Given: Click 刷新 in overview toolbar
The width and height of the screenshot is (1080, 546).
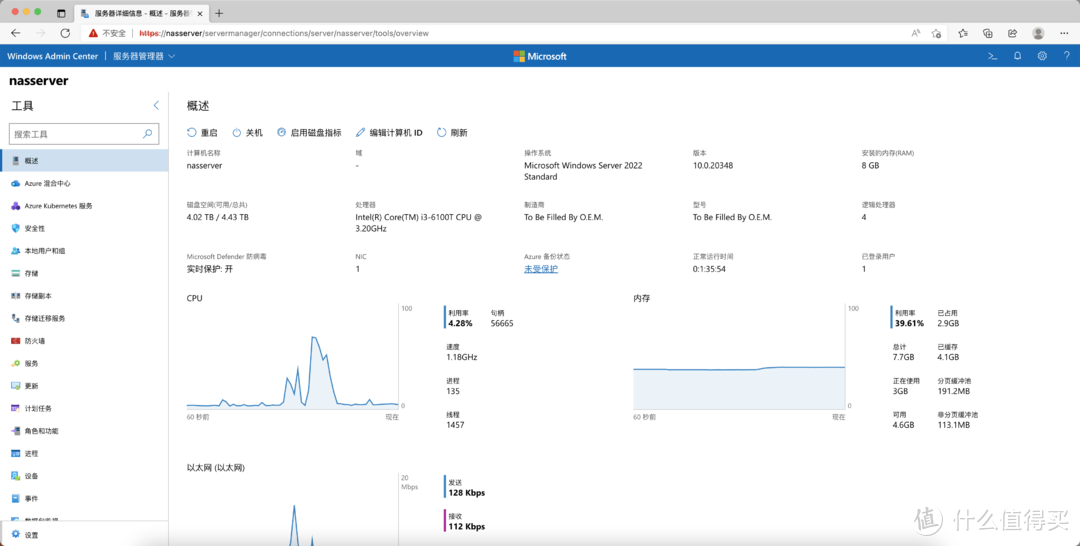Looking at the screenshot, I should coord(452,132).
